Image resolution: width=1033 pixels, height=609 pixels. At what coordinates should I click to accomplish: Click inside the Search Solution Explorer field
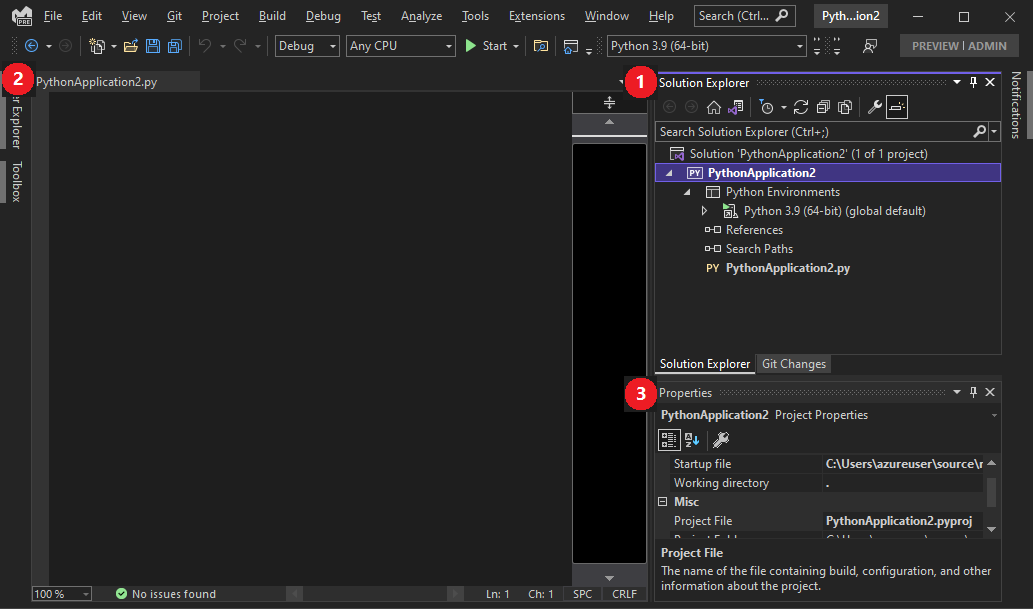(810, 131)
